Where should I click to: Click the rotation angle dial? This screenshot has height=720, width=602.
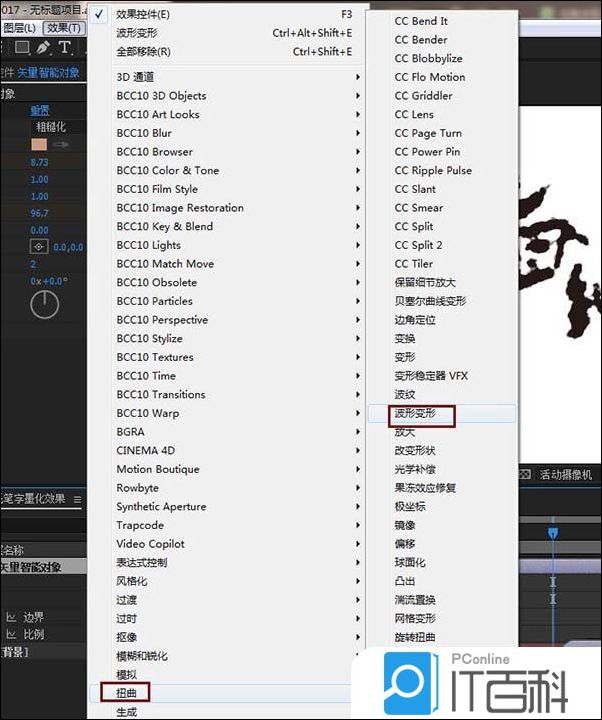pos(45,304)
